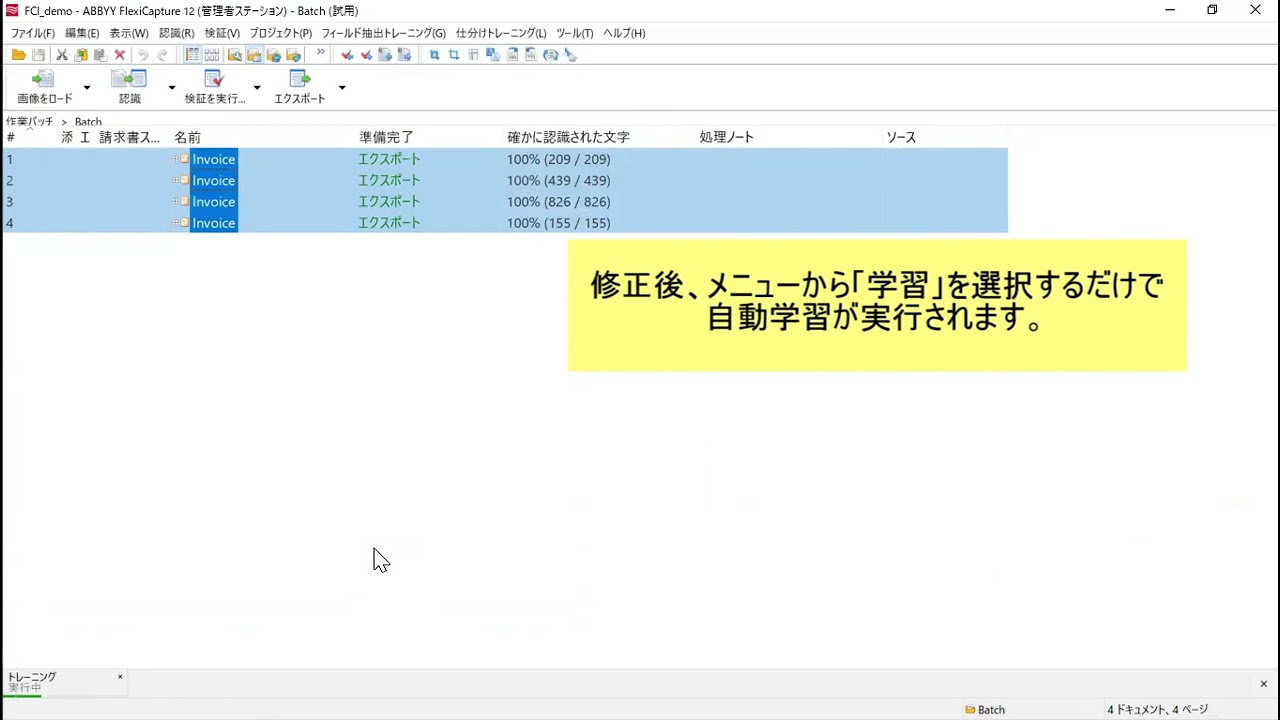This screenshot has width=1280, height=720.
Task: Open the 検証(V) menu
Action: [x=222, y=33]
